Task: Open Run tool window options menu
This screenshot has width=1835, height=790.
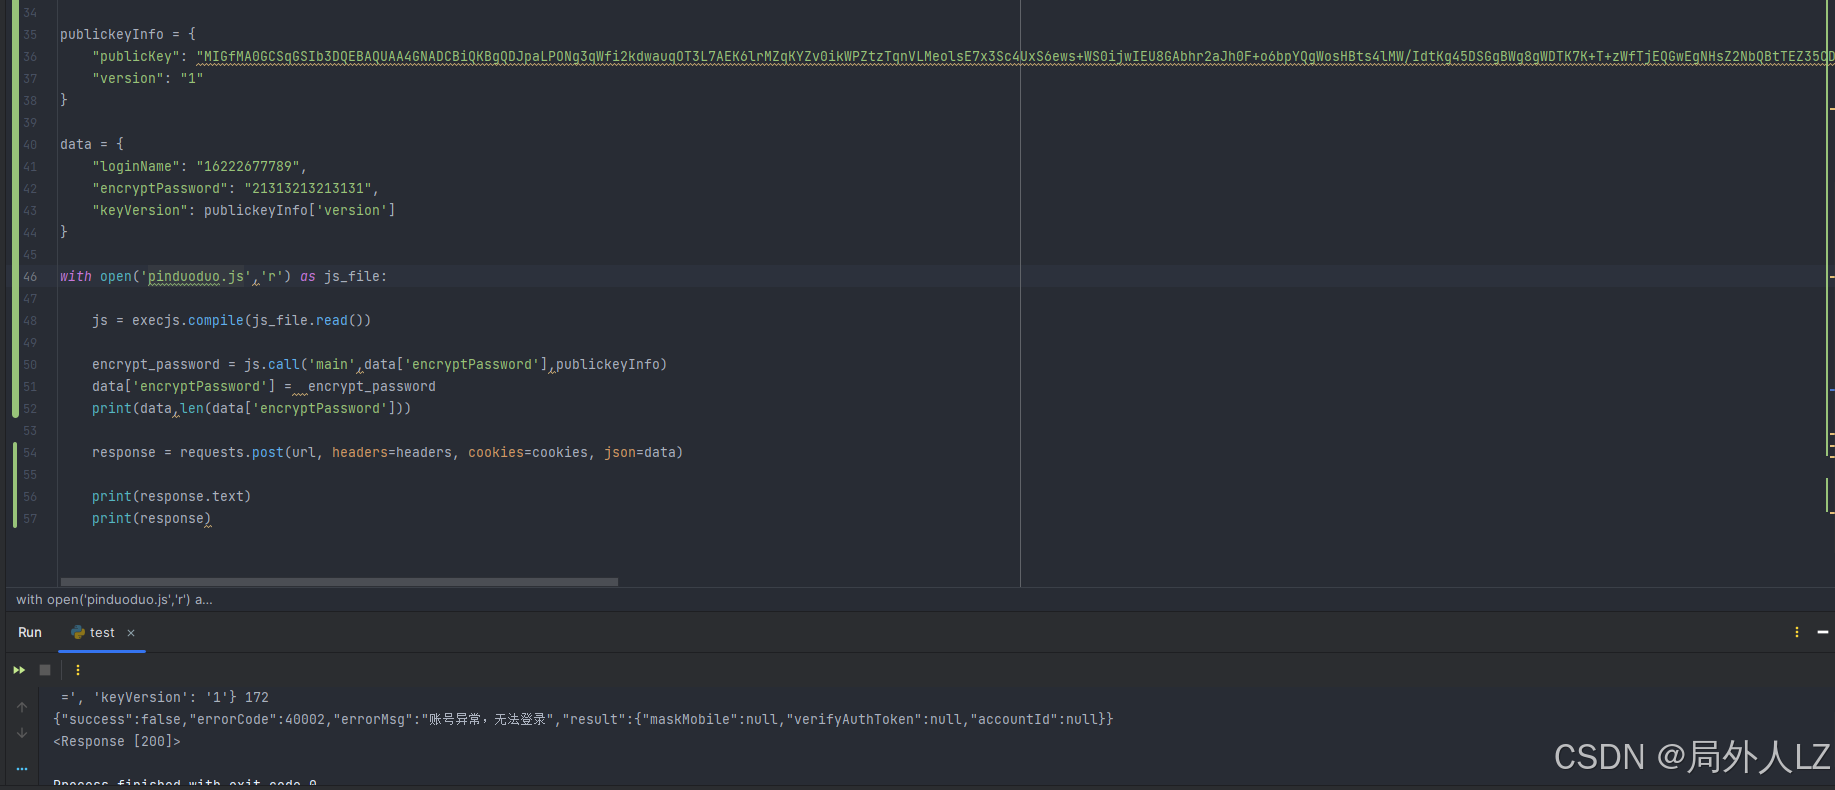Action: 1797,632
